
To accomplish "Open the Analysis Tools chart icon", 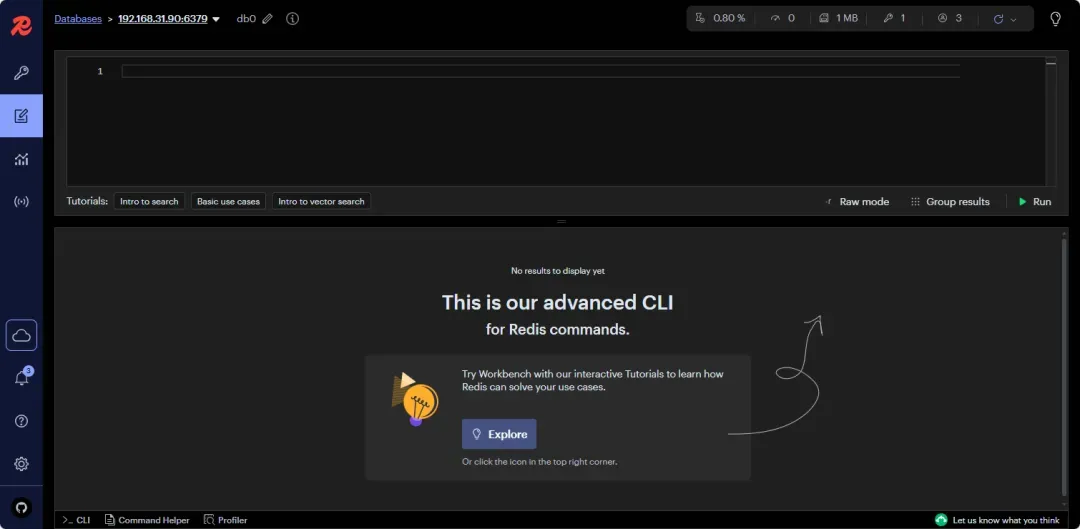I will (x=21, y=159).
